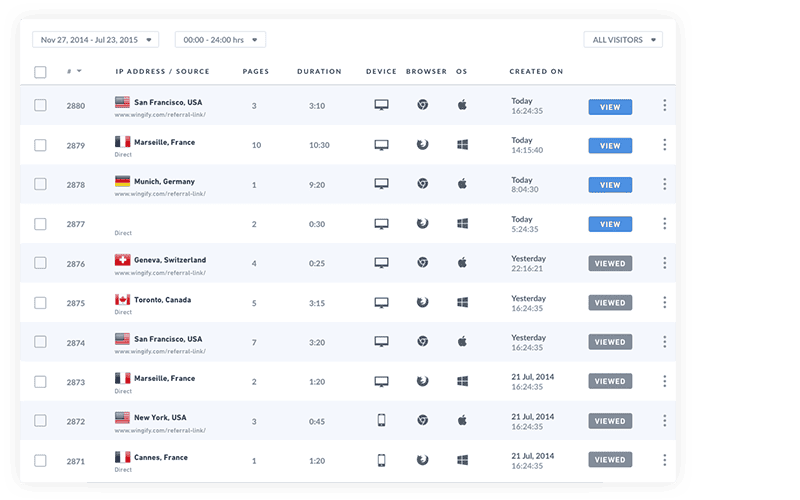Click the desktop device icon for visitor 2879
Screen dimensions: 800x500
[381, 145]
